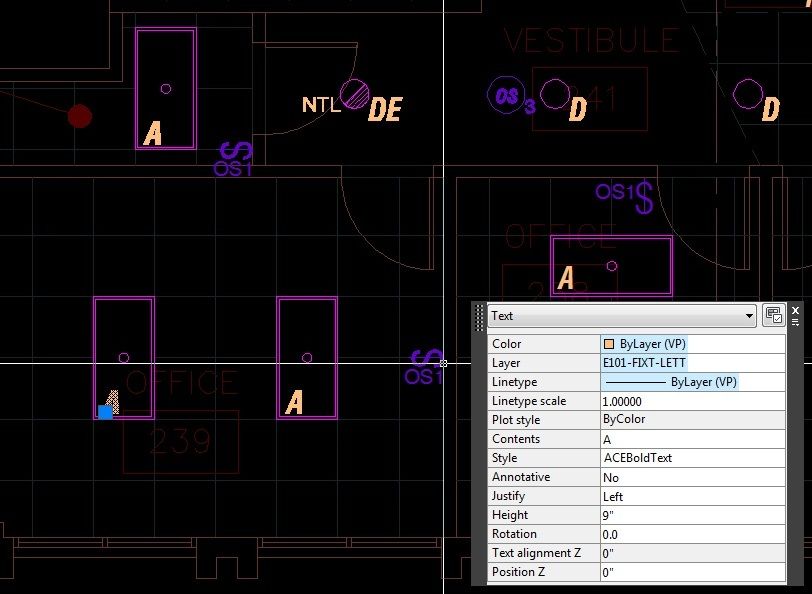Image resolution: width=812 pixels, height=594 pixels.
Task: Select the blue grip square on the lower-left fixture
Action: pyautogui.click(x=105, y=410)
